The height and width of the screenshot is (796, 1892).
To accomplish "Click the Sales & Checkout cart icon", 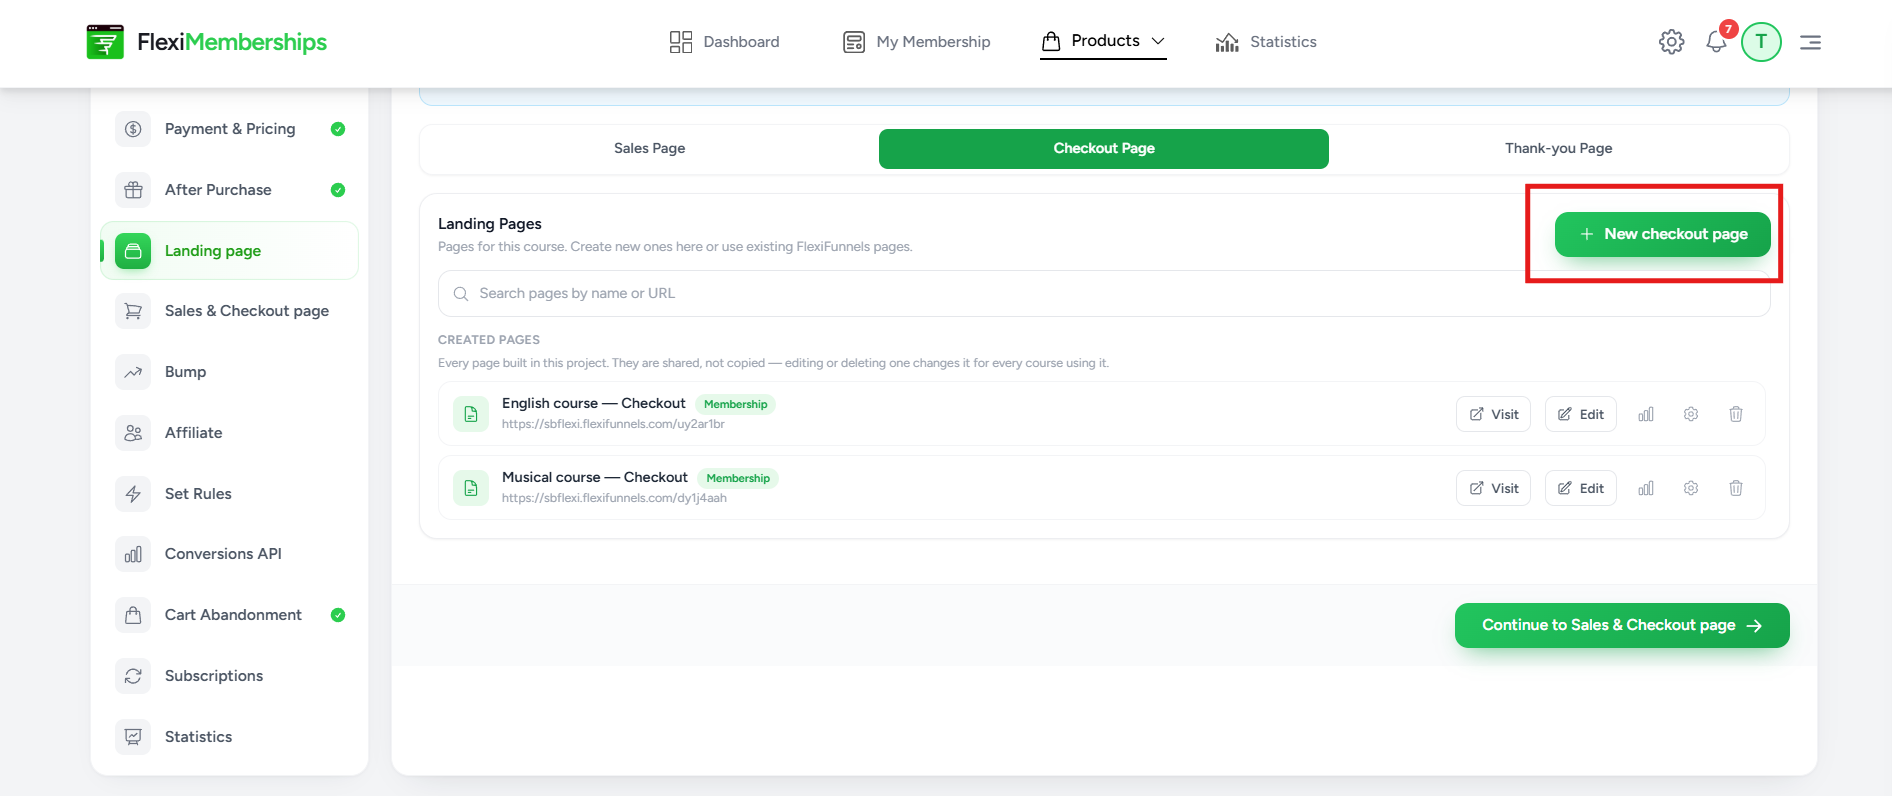I will coord(133,311).
